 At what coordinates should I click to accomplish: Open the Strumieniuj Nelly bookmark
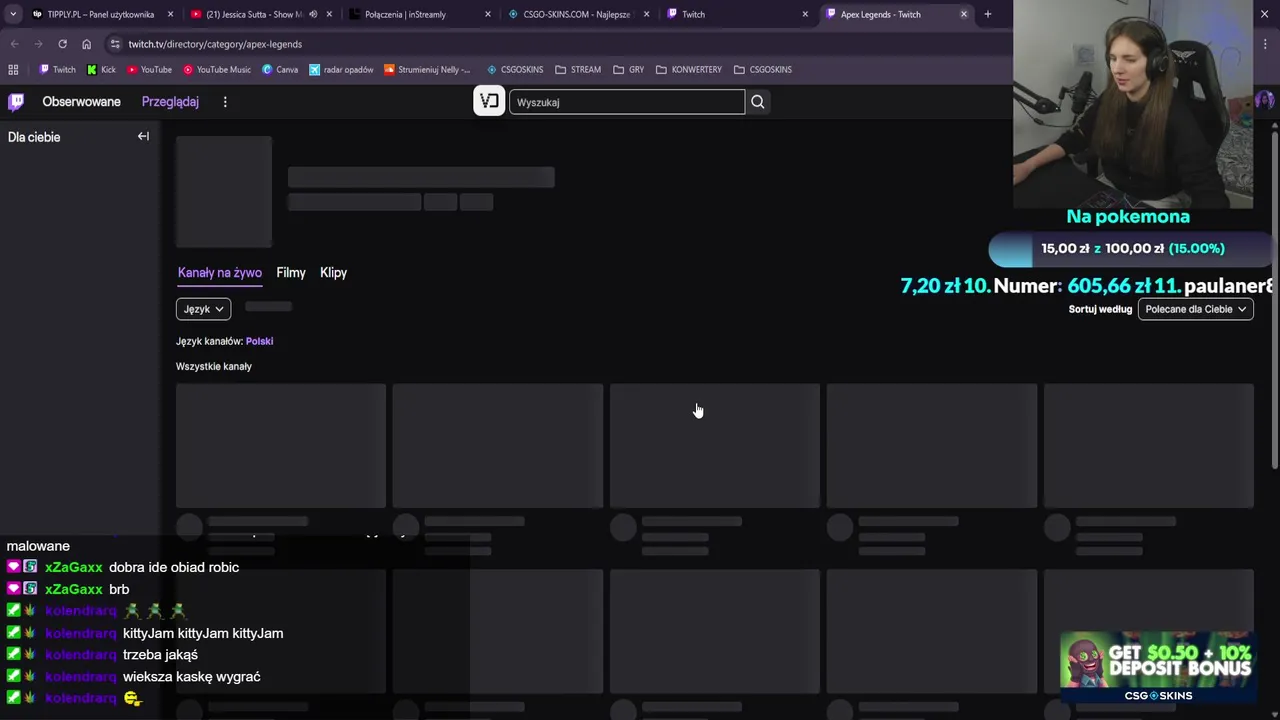tap(427, 70)
